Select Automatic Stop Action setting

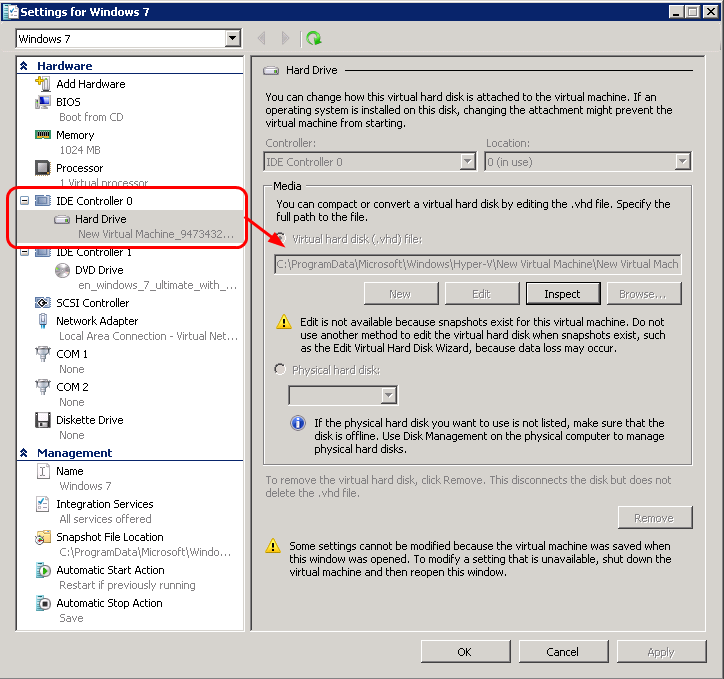109,603
